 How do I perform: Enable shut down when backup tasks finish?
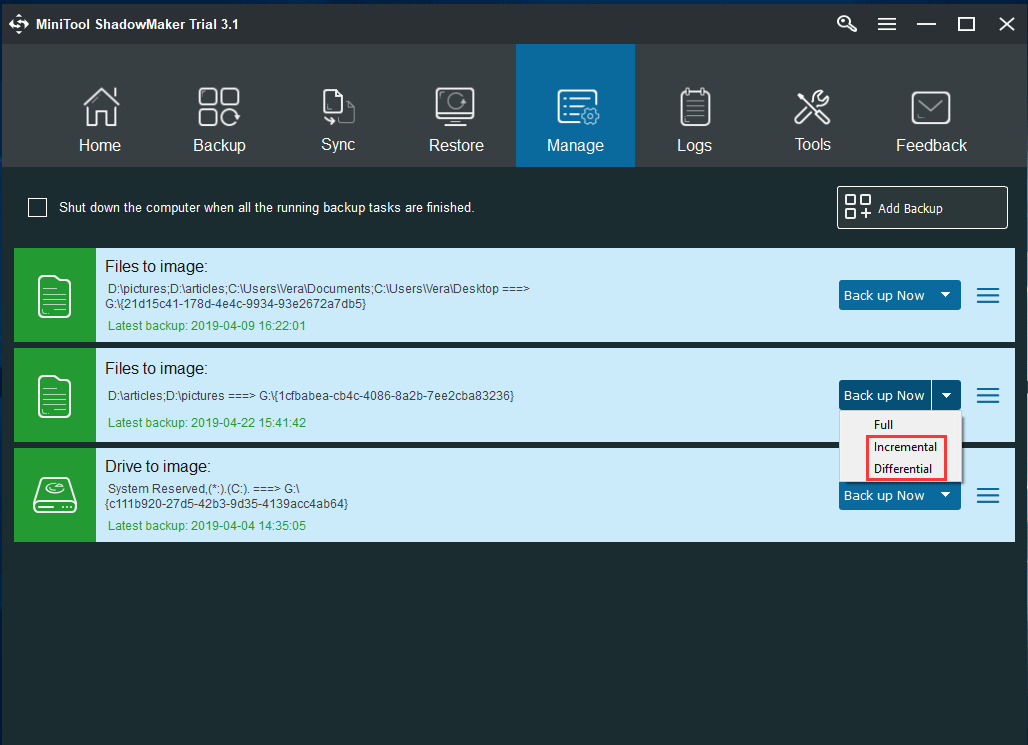pyautogui.click(x=37, y=207)
